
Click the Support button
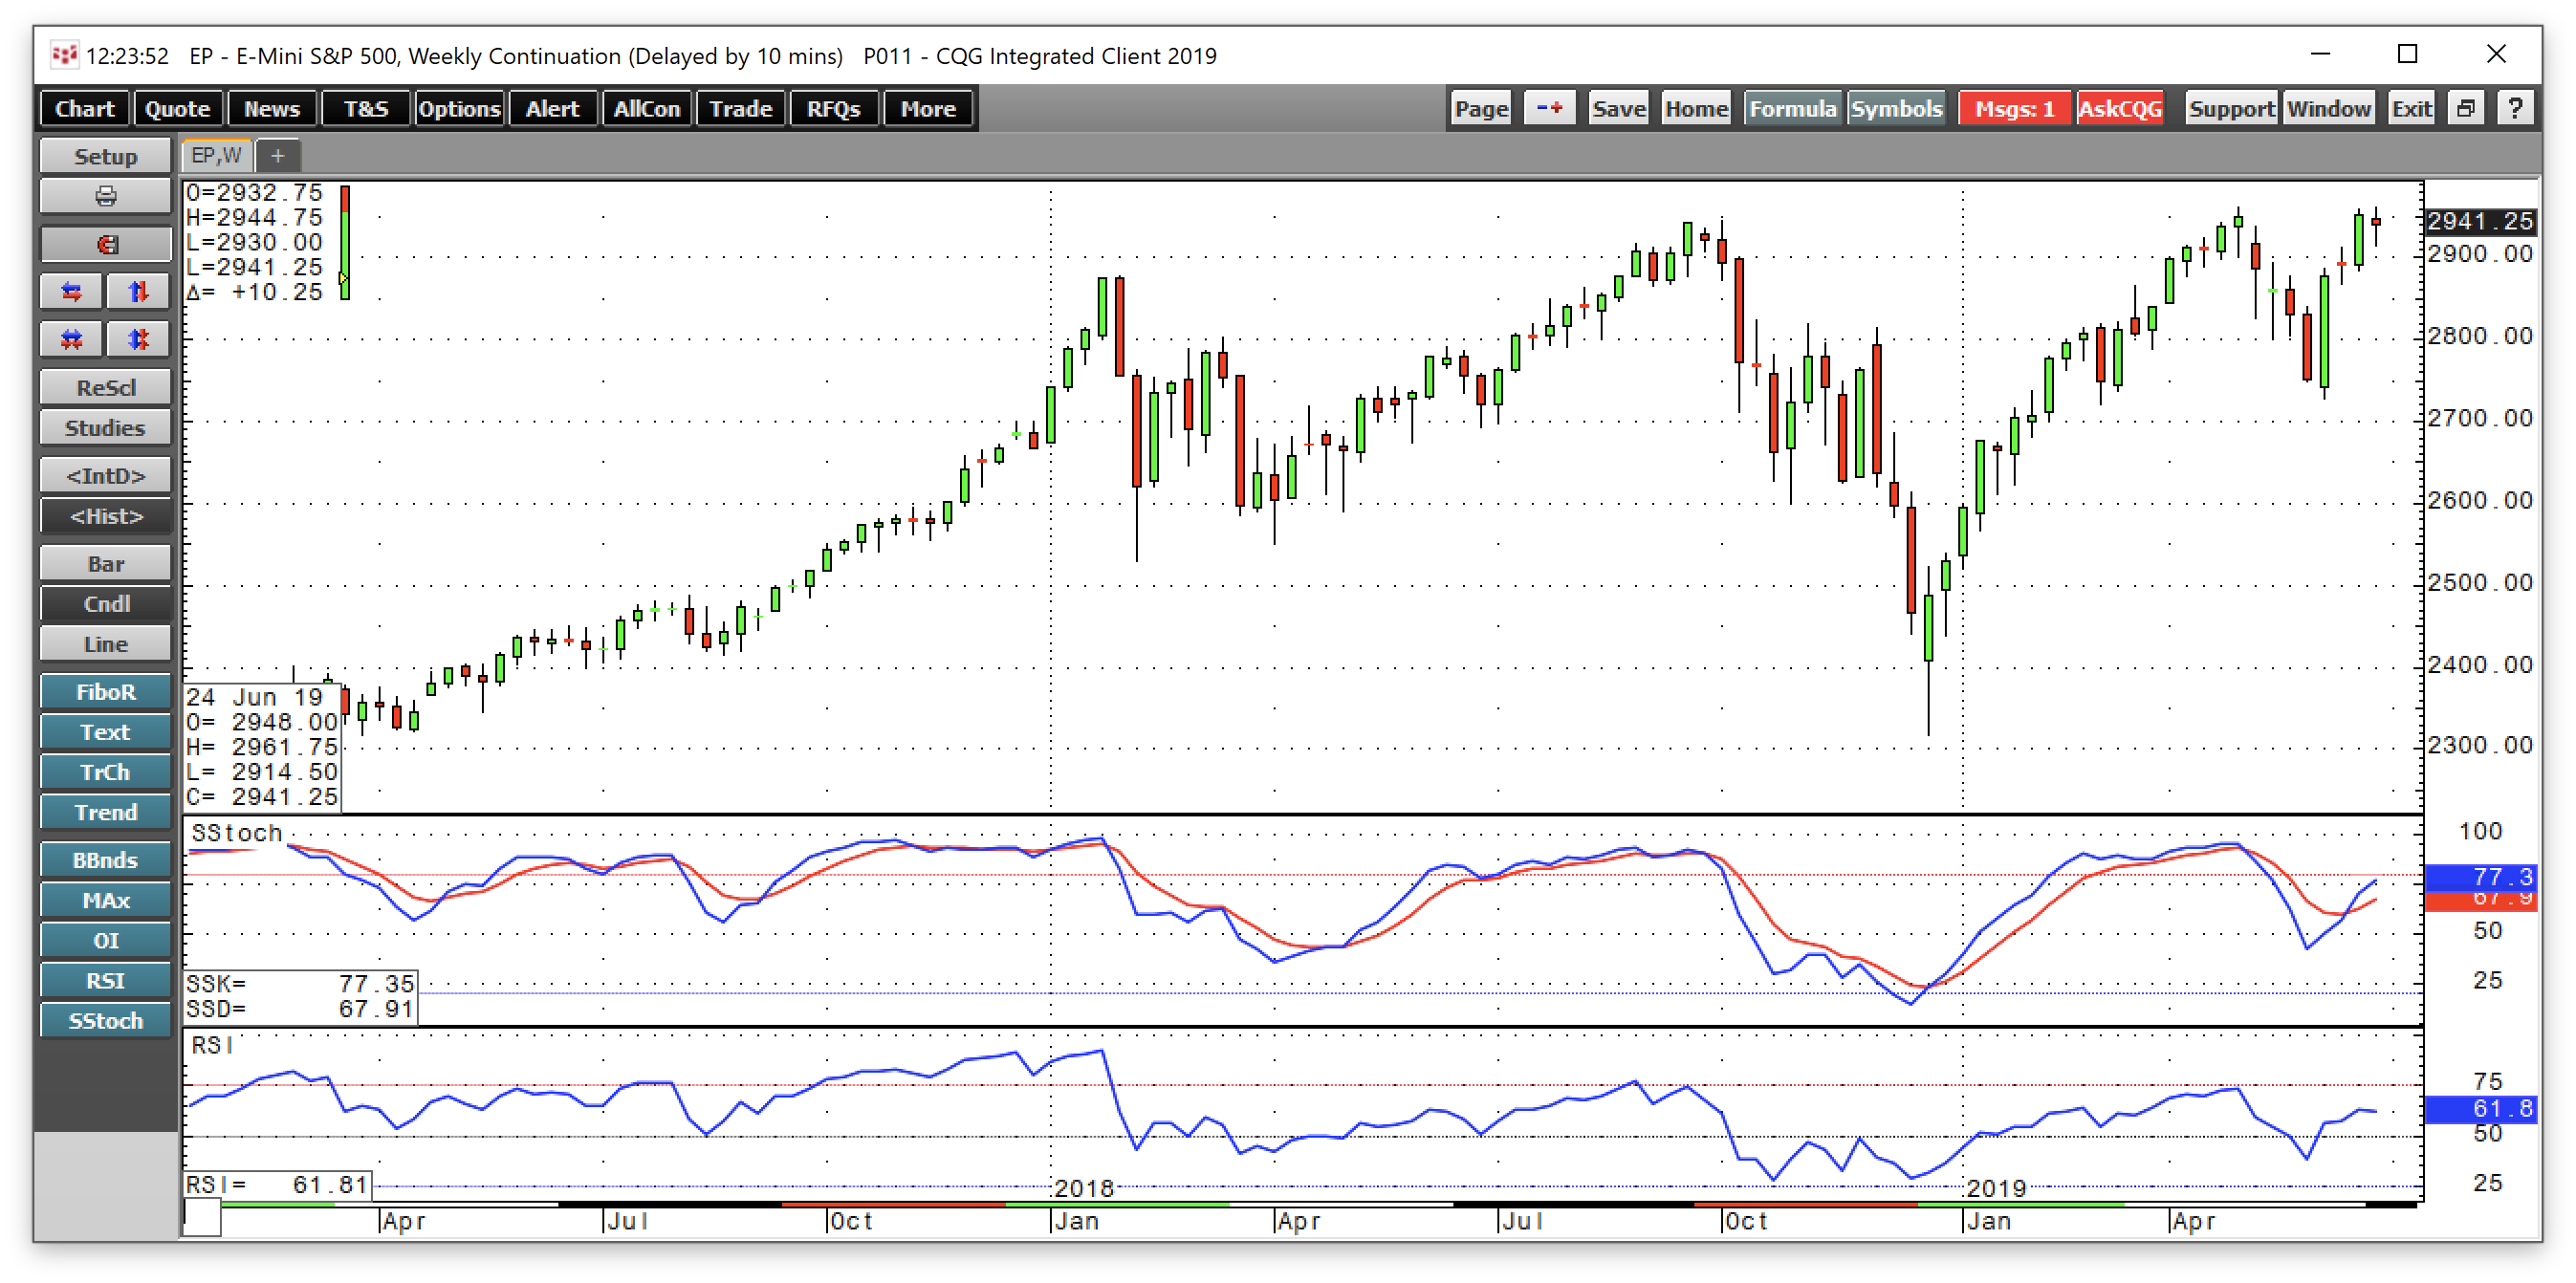pyautogui.click(x=2231, y=109)
